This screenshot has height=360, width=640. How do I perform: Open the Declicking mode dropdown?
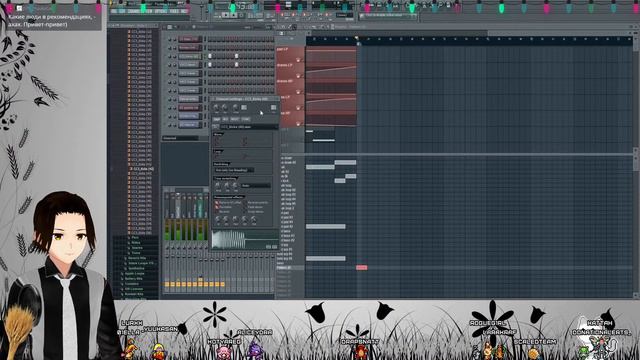click(x=234, y=170)
